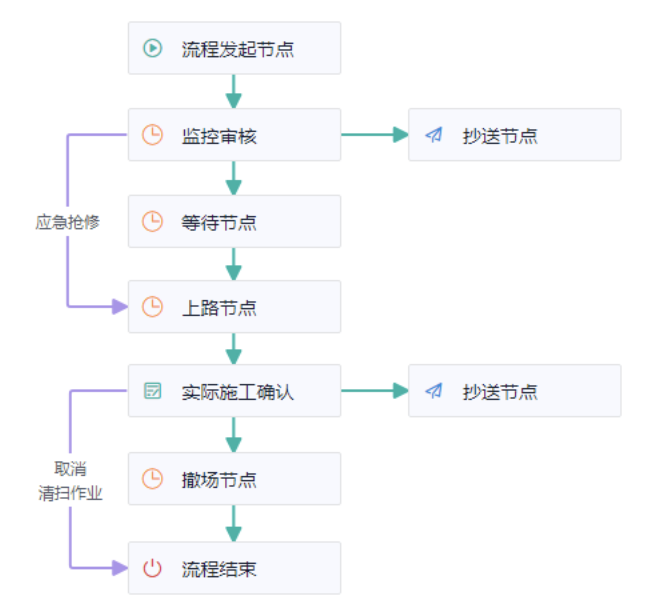Open the 实际施工确认 node text
Viewport: 652px width, 600px height.
tap(238, 391)
